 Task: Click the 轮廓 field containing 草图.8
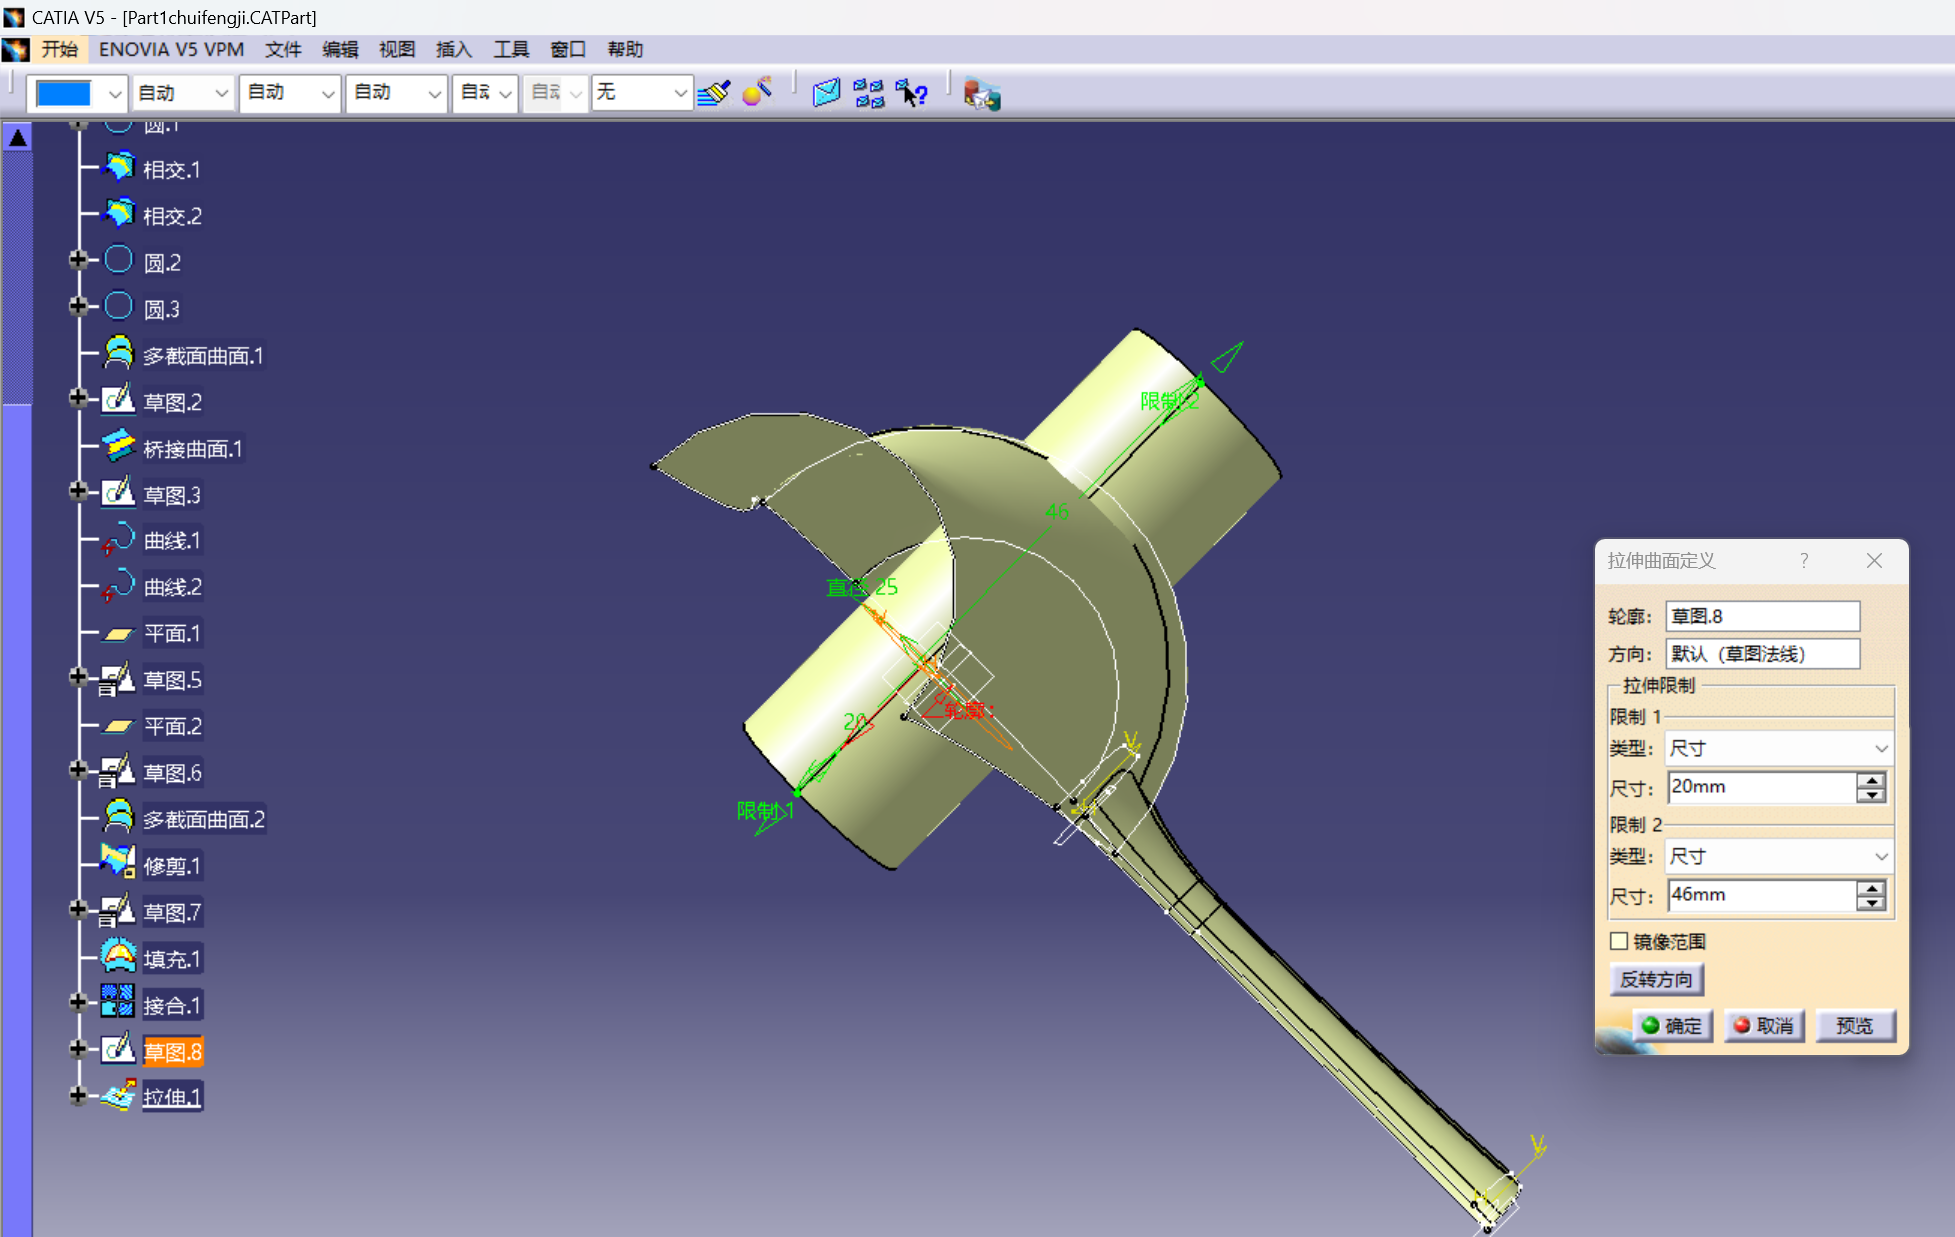(1762, 616)
